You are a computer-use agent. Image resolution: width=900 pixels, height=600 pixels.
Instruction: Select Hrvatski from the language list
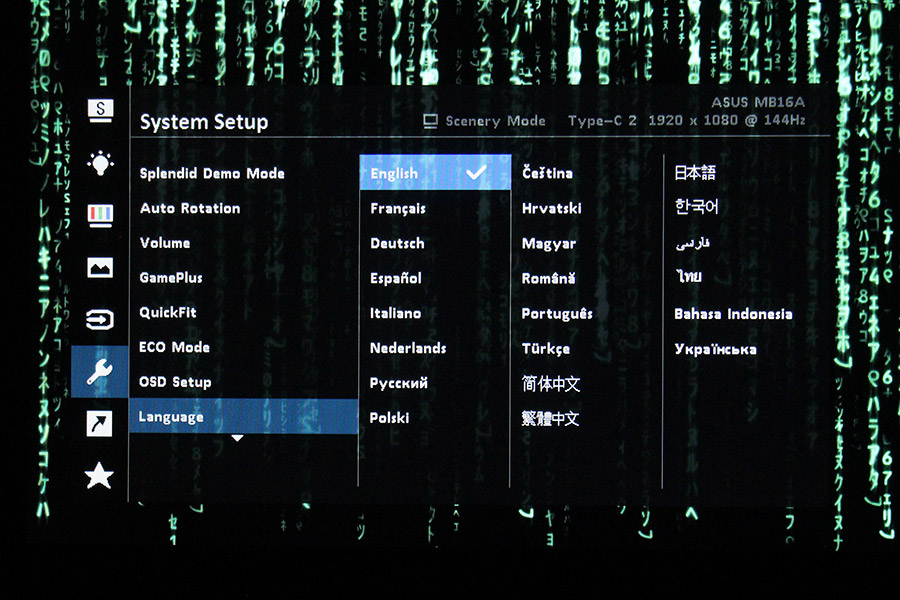(552, 208)
